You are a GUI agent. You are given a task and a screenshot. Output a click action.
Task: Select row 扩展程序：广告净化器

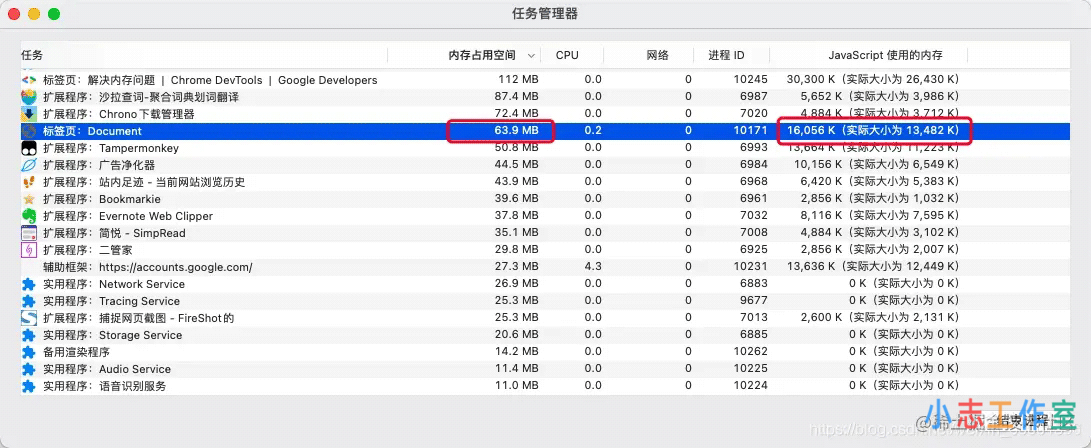pyautogui.click(x=545, y=165)
